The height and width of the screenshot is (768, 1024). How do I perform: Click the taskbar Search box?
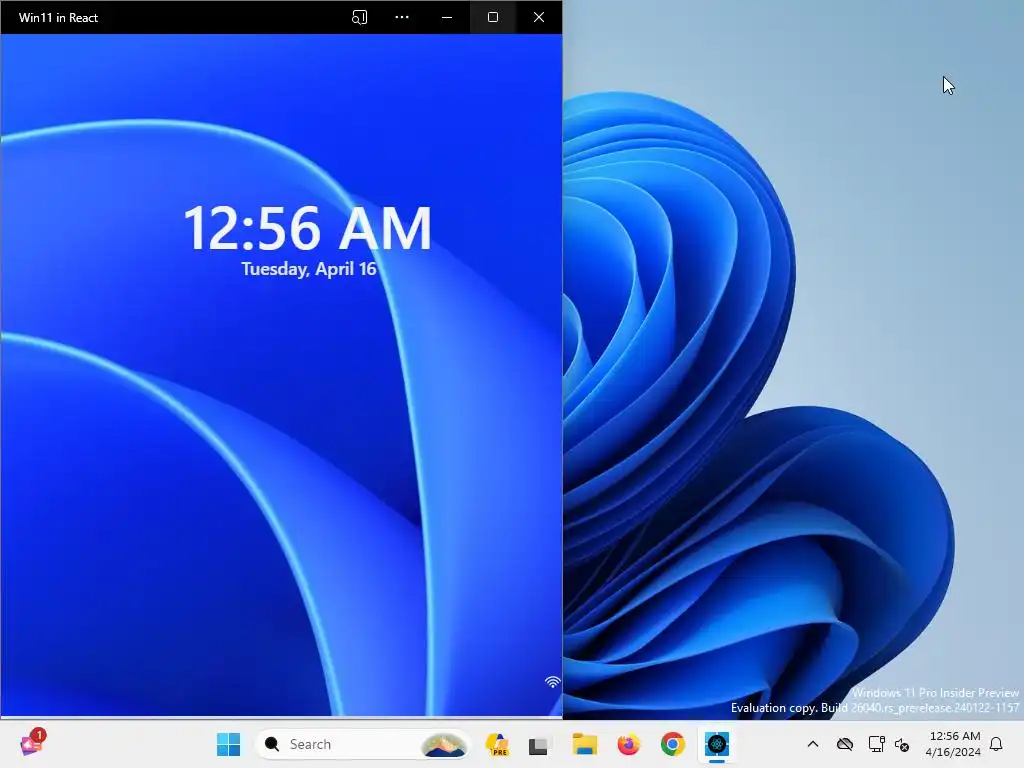(x=362, y=744)
